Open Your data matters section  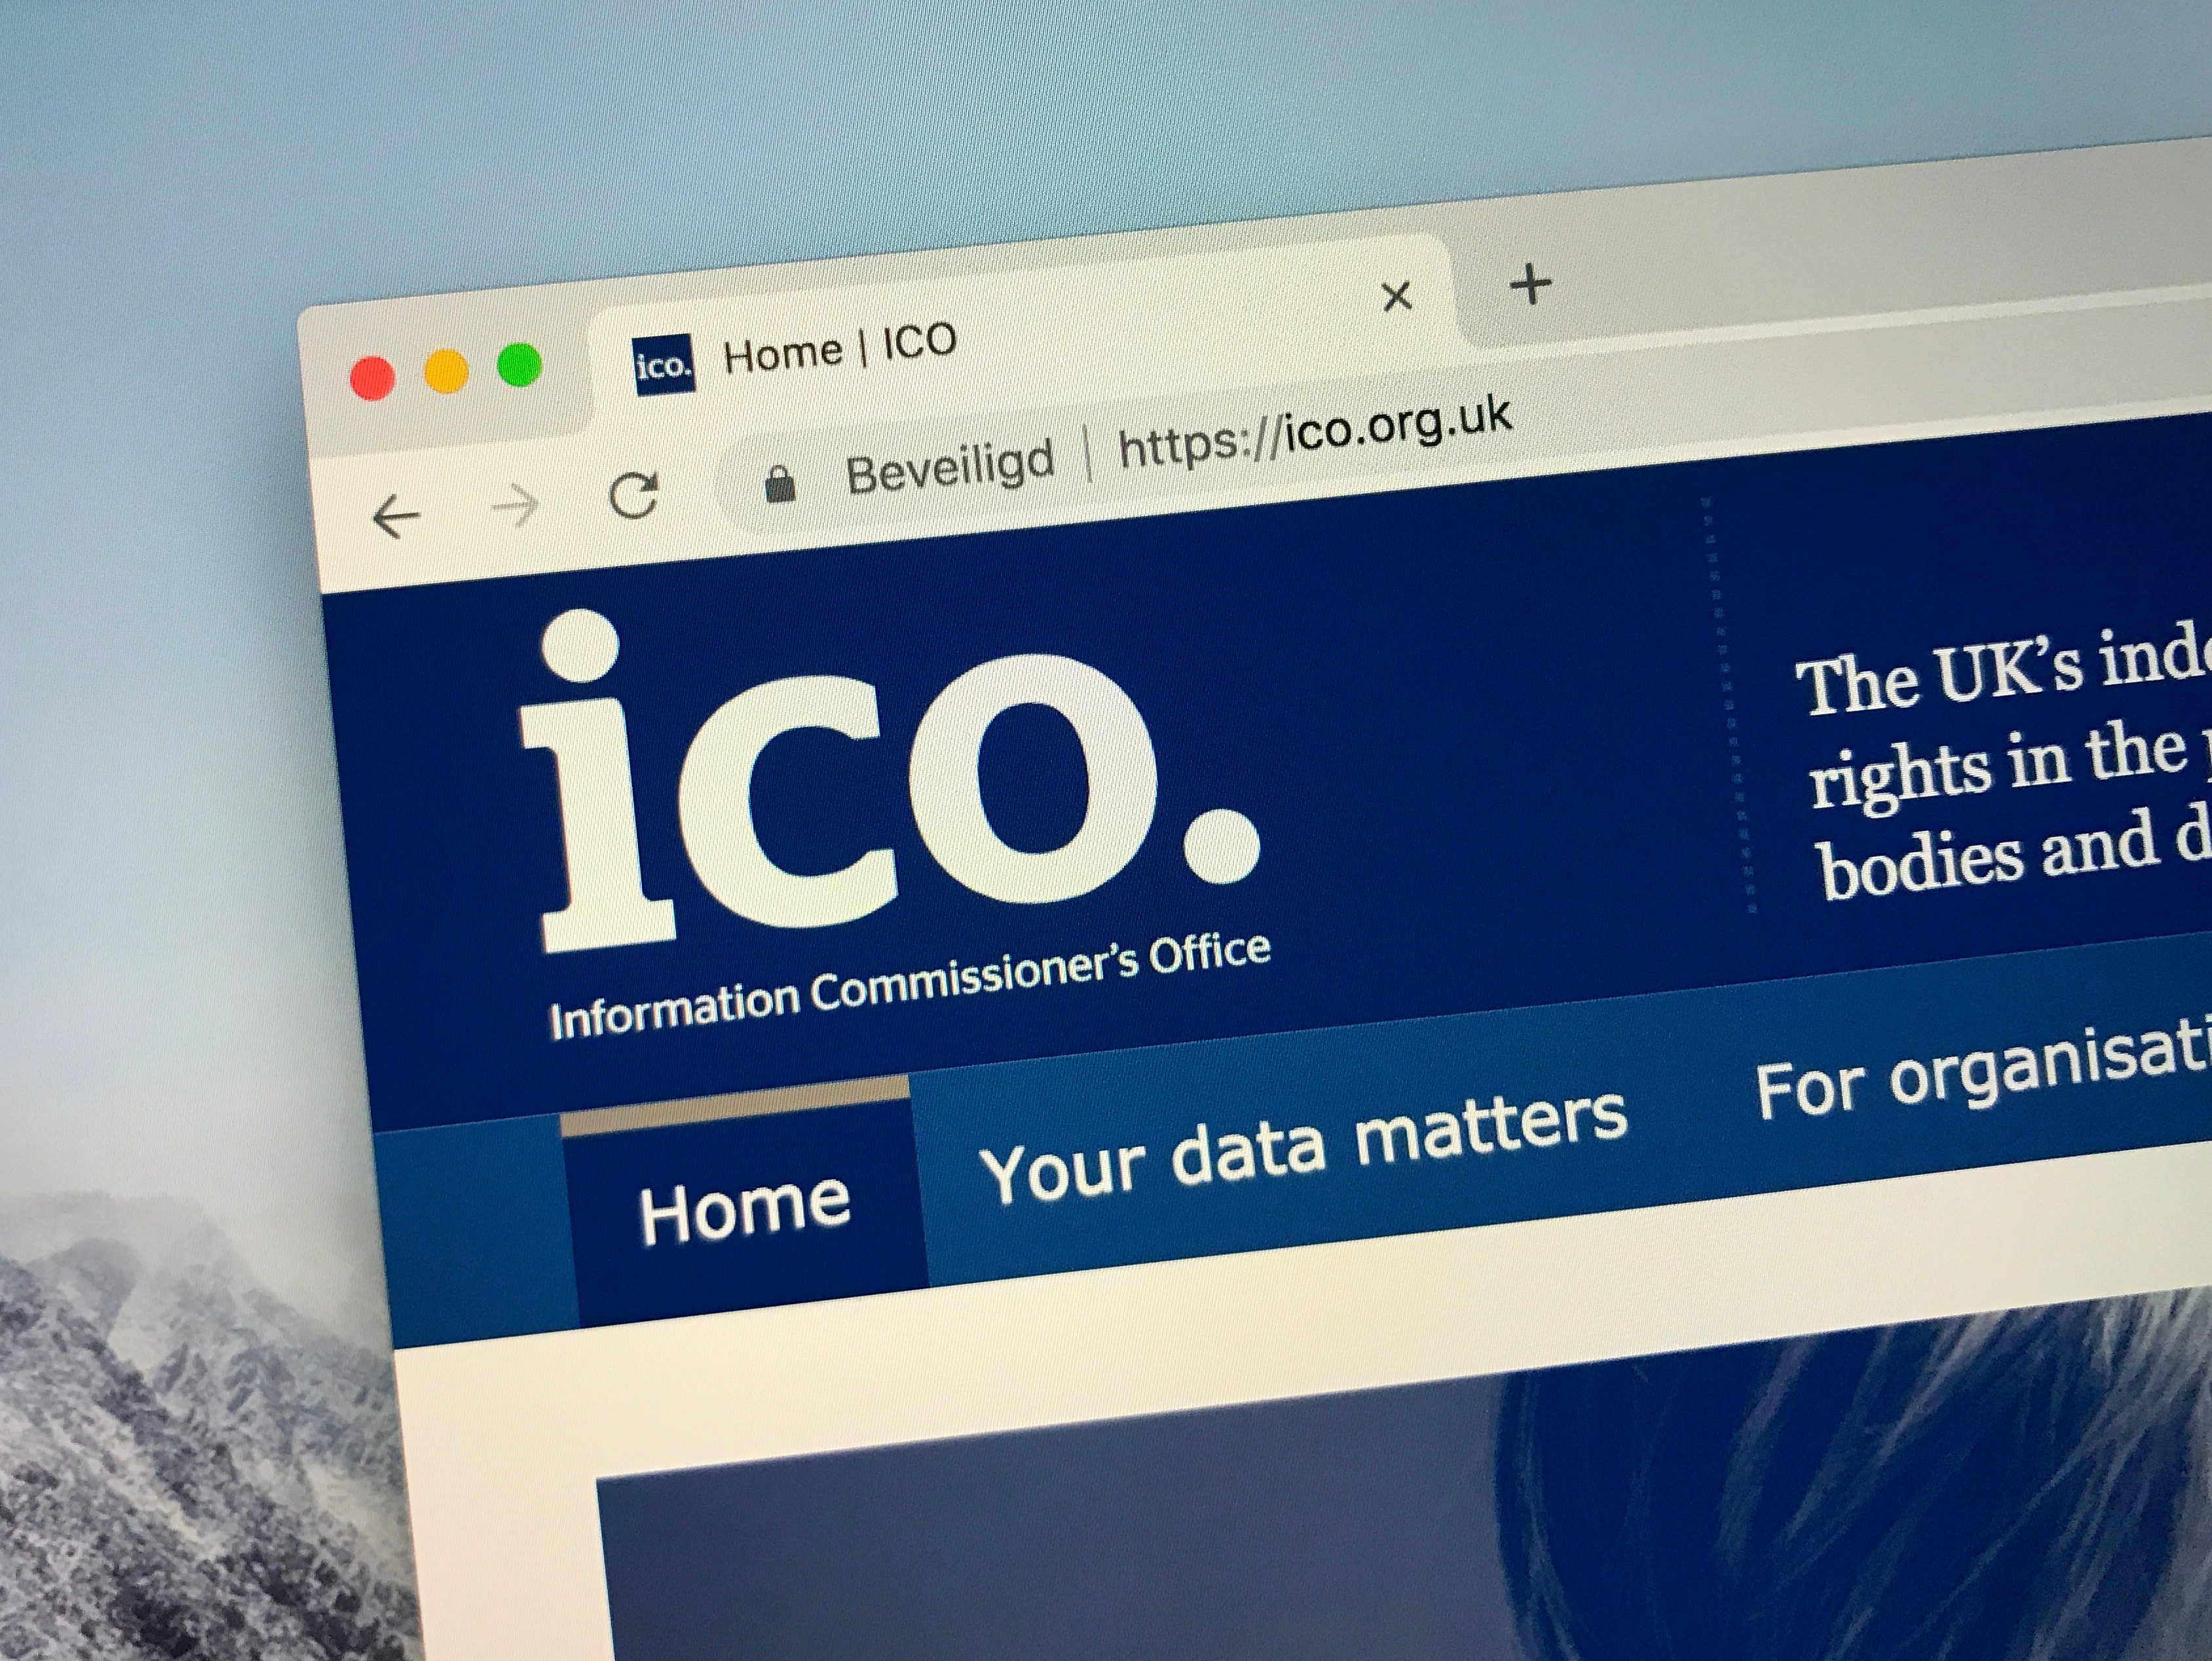(1303, 1146)
